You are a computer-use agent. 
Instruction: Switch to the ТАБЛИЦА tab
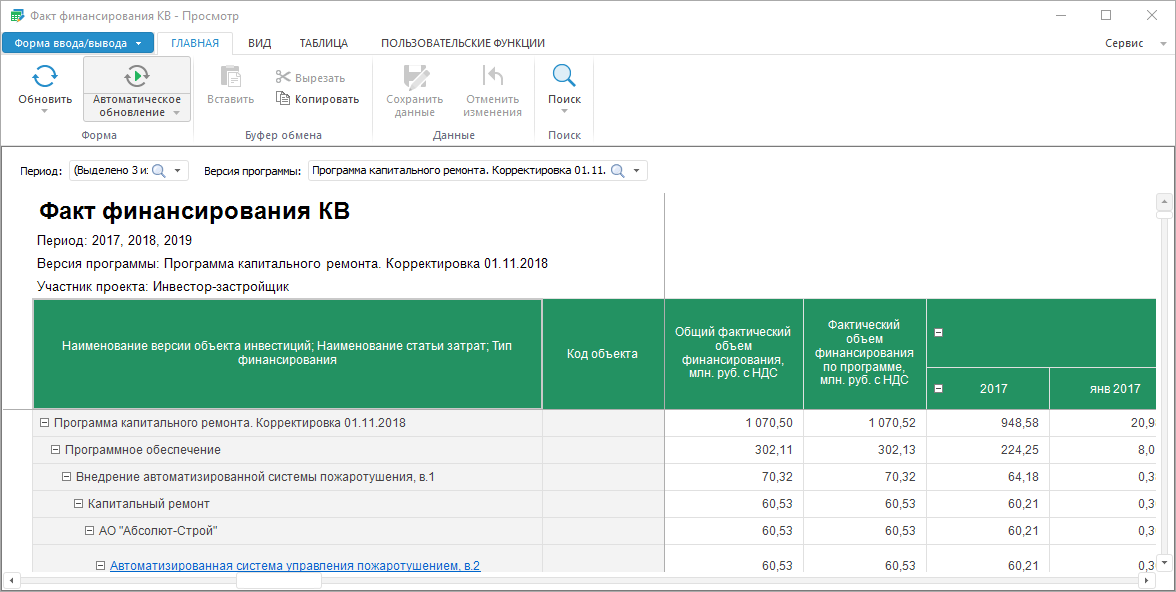(x=323, y=43)
